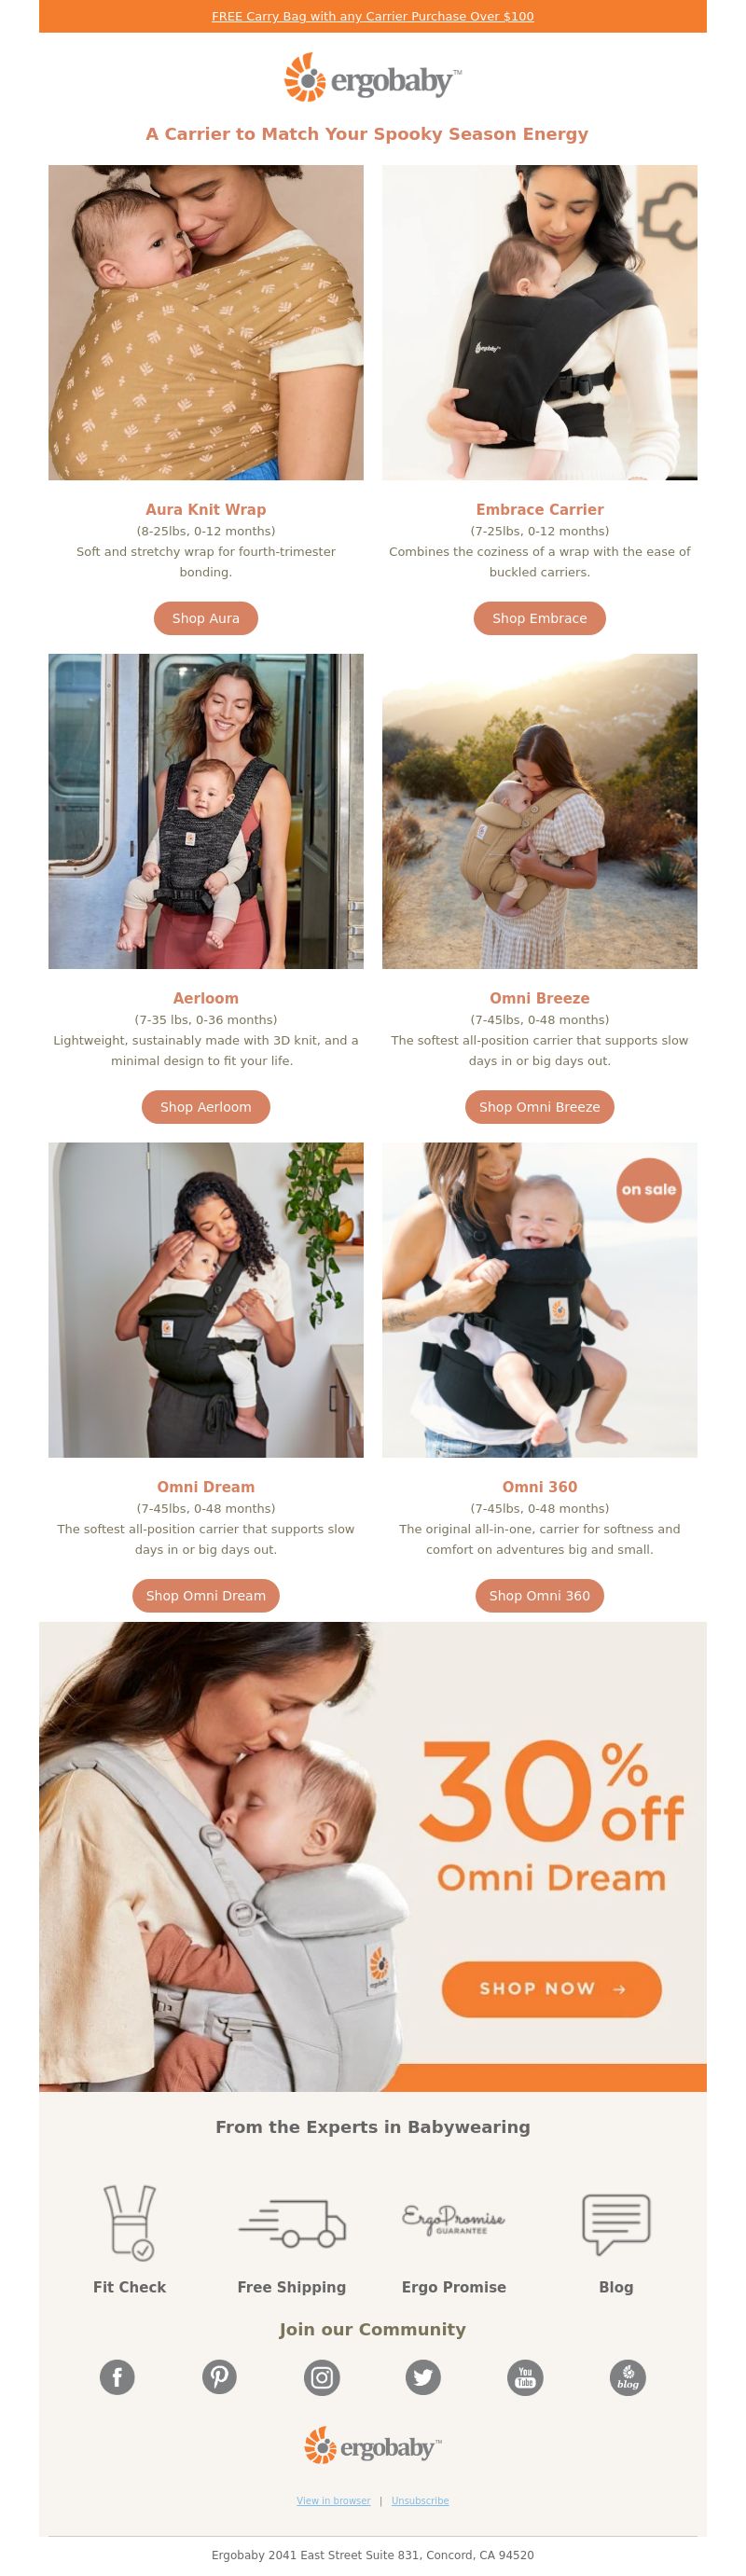The height and width of the screenshot is (2576, 746).
Task: Open the Instagram social icon
Action: click(x=322, y=2376)
